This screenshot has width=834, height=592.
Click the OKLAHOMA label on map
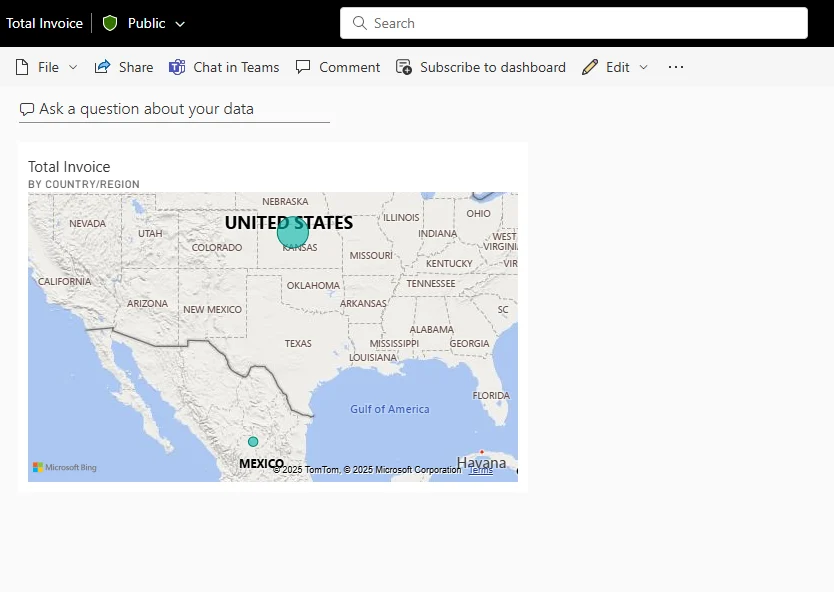pyautogui.click(x=313, y=286)
